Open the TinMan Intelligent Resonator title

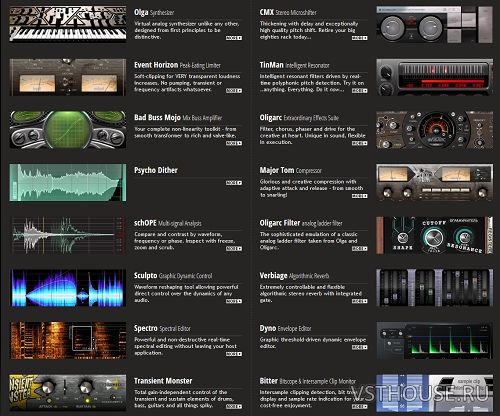click(x=294, y=65)
